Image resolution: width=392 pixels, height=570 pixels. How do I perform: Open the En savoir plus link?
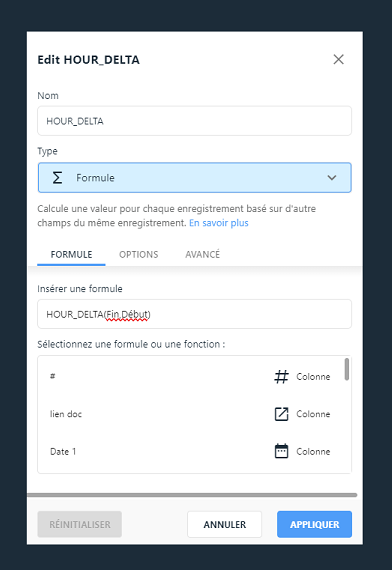click(219, 223)
